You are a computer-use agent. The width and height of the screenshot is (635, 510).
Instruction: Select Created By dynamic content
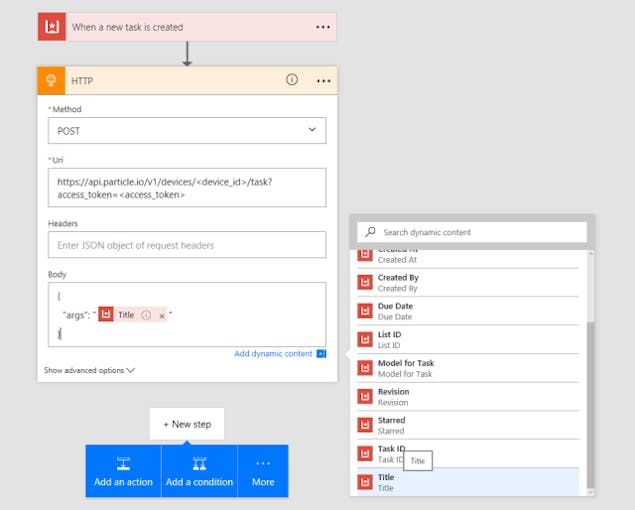pyautogui.click(x=468, y=282)
